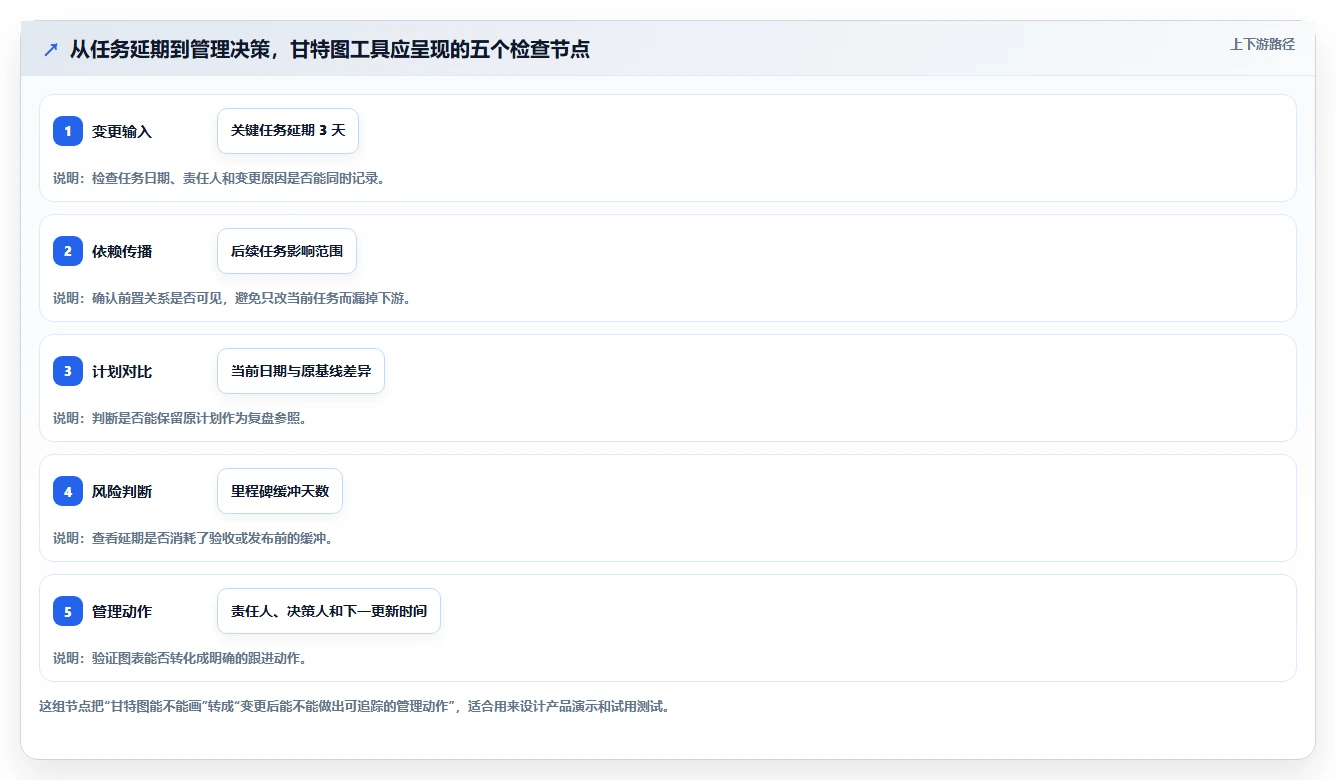Click the 依赖传播 step title
Image resolution: width=1336 pixels, height=780 pixels.
click(122, 251)
